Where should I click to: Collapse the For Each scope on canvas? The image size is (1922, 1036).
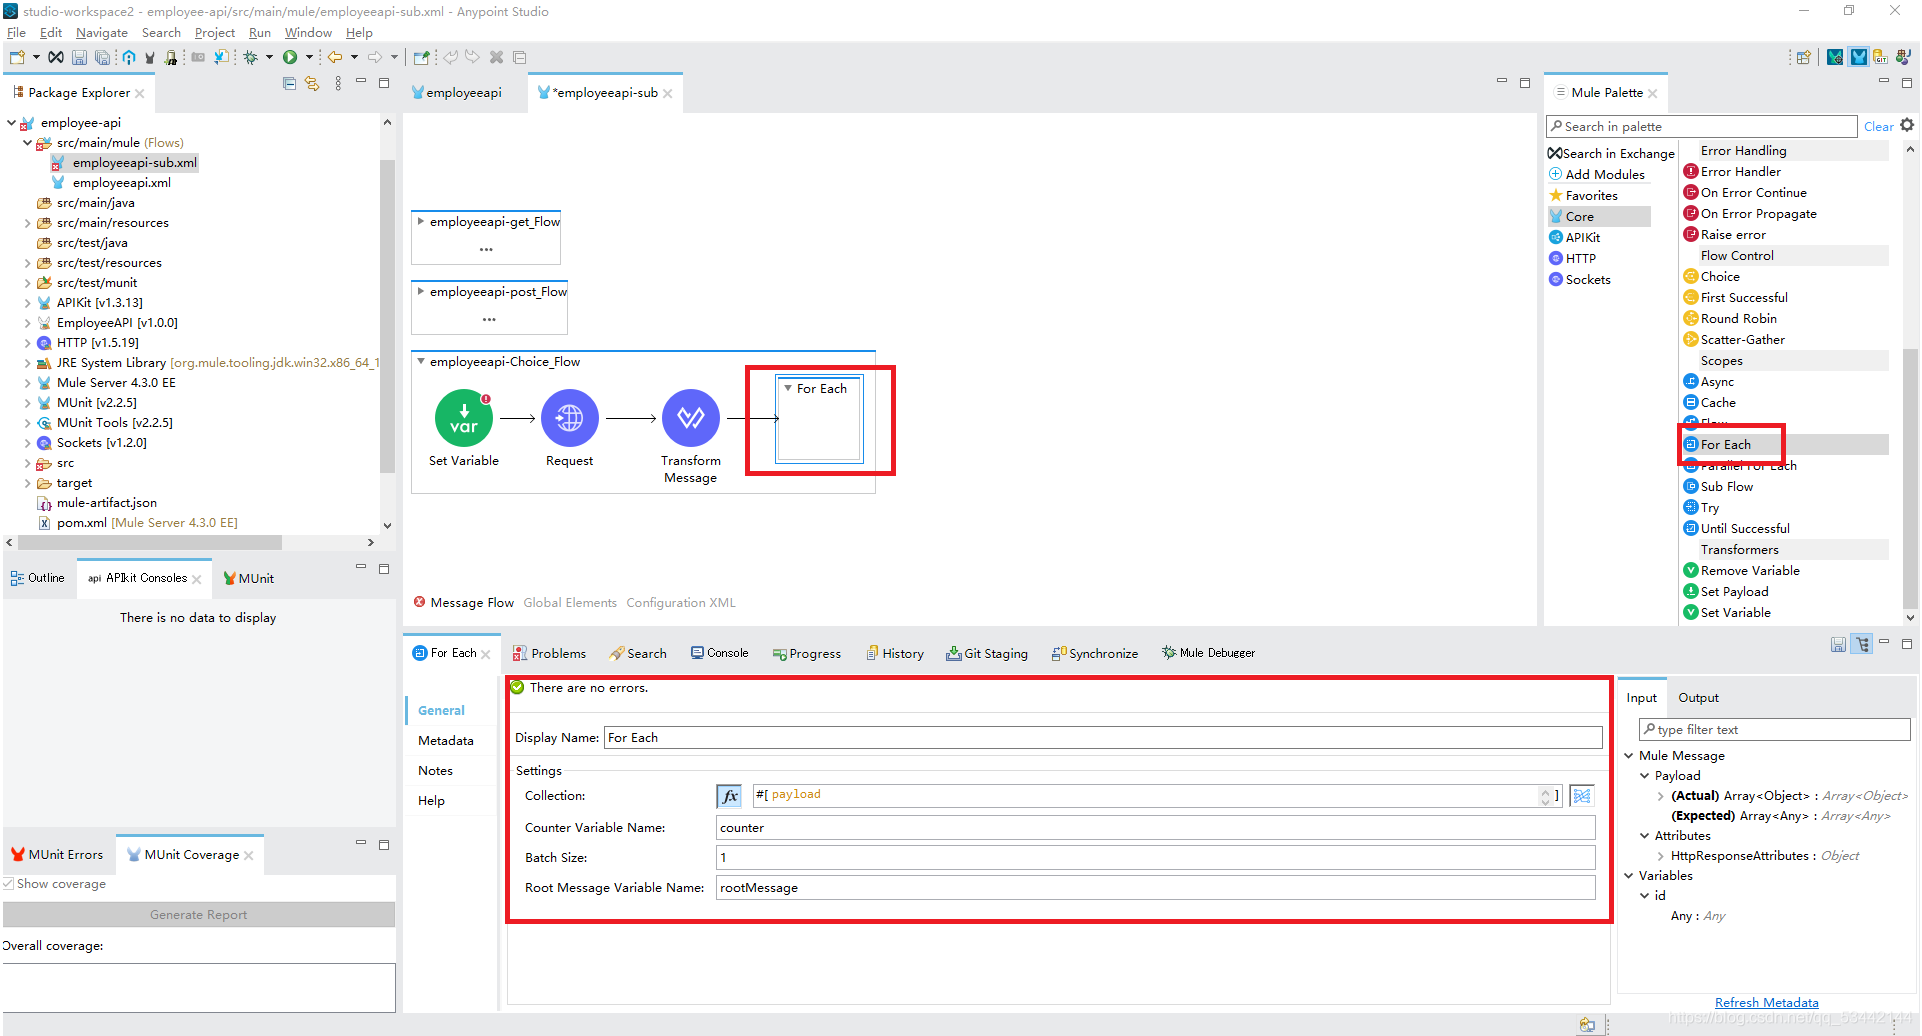[788, 389]
